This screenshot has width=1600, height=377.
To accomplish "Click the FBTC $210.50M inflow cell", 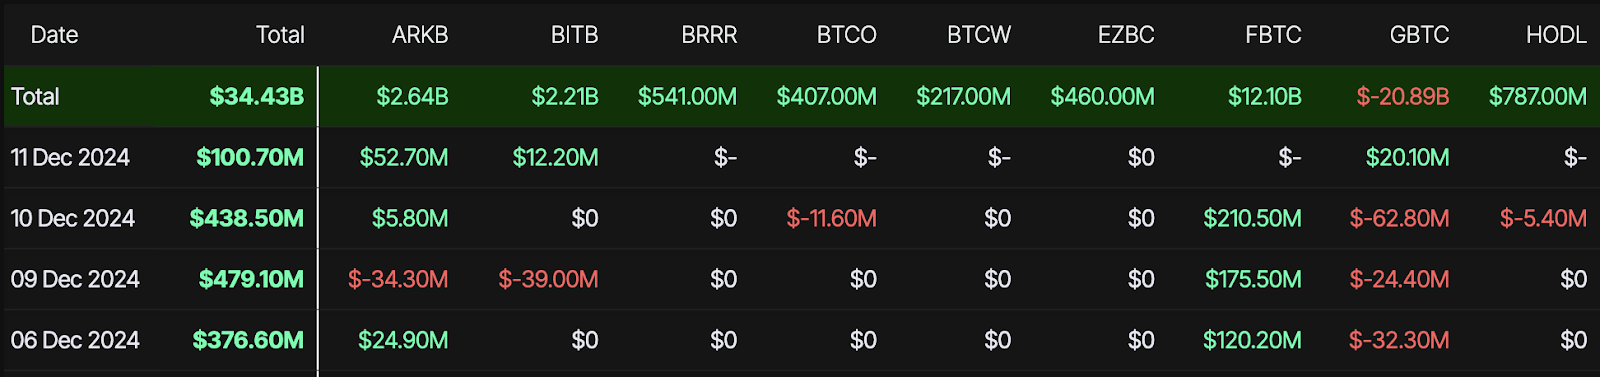I will tap(1252, 218).
